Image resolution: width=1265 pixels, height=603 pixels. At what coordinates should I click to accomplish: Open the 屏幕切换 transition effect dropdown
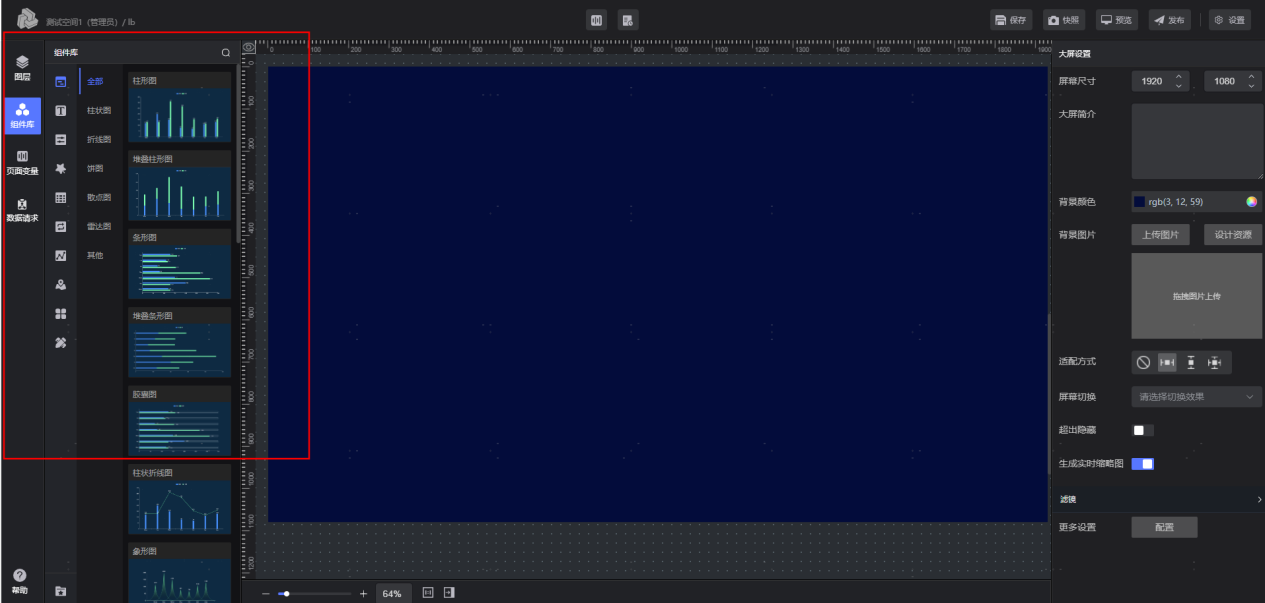(x=1196, y=397)
